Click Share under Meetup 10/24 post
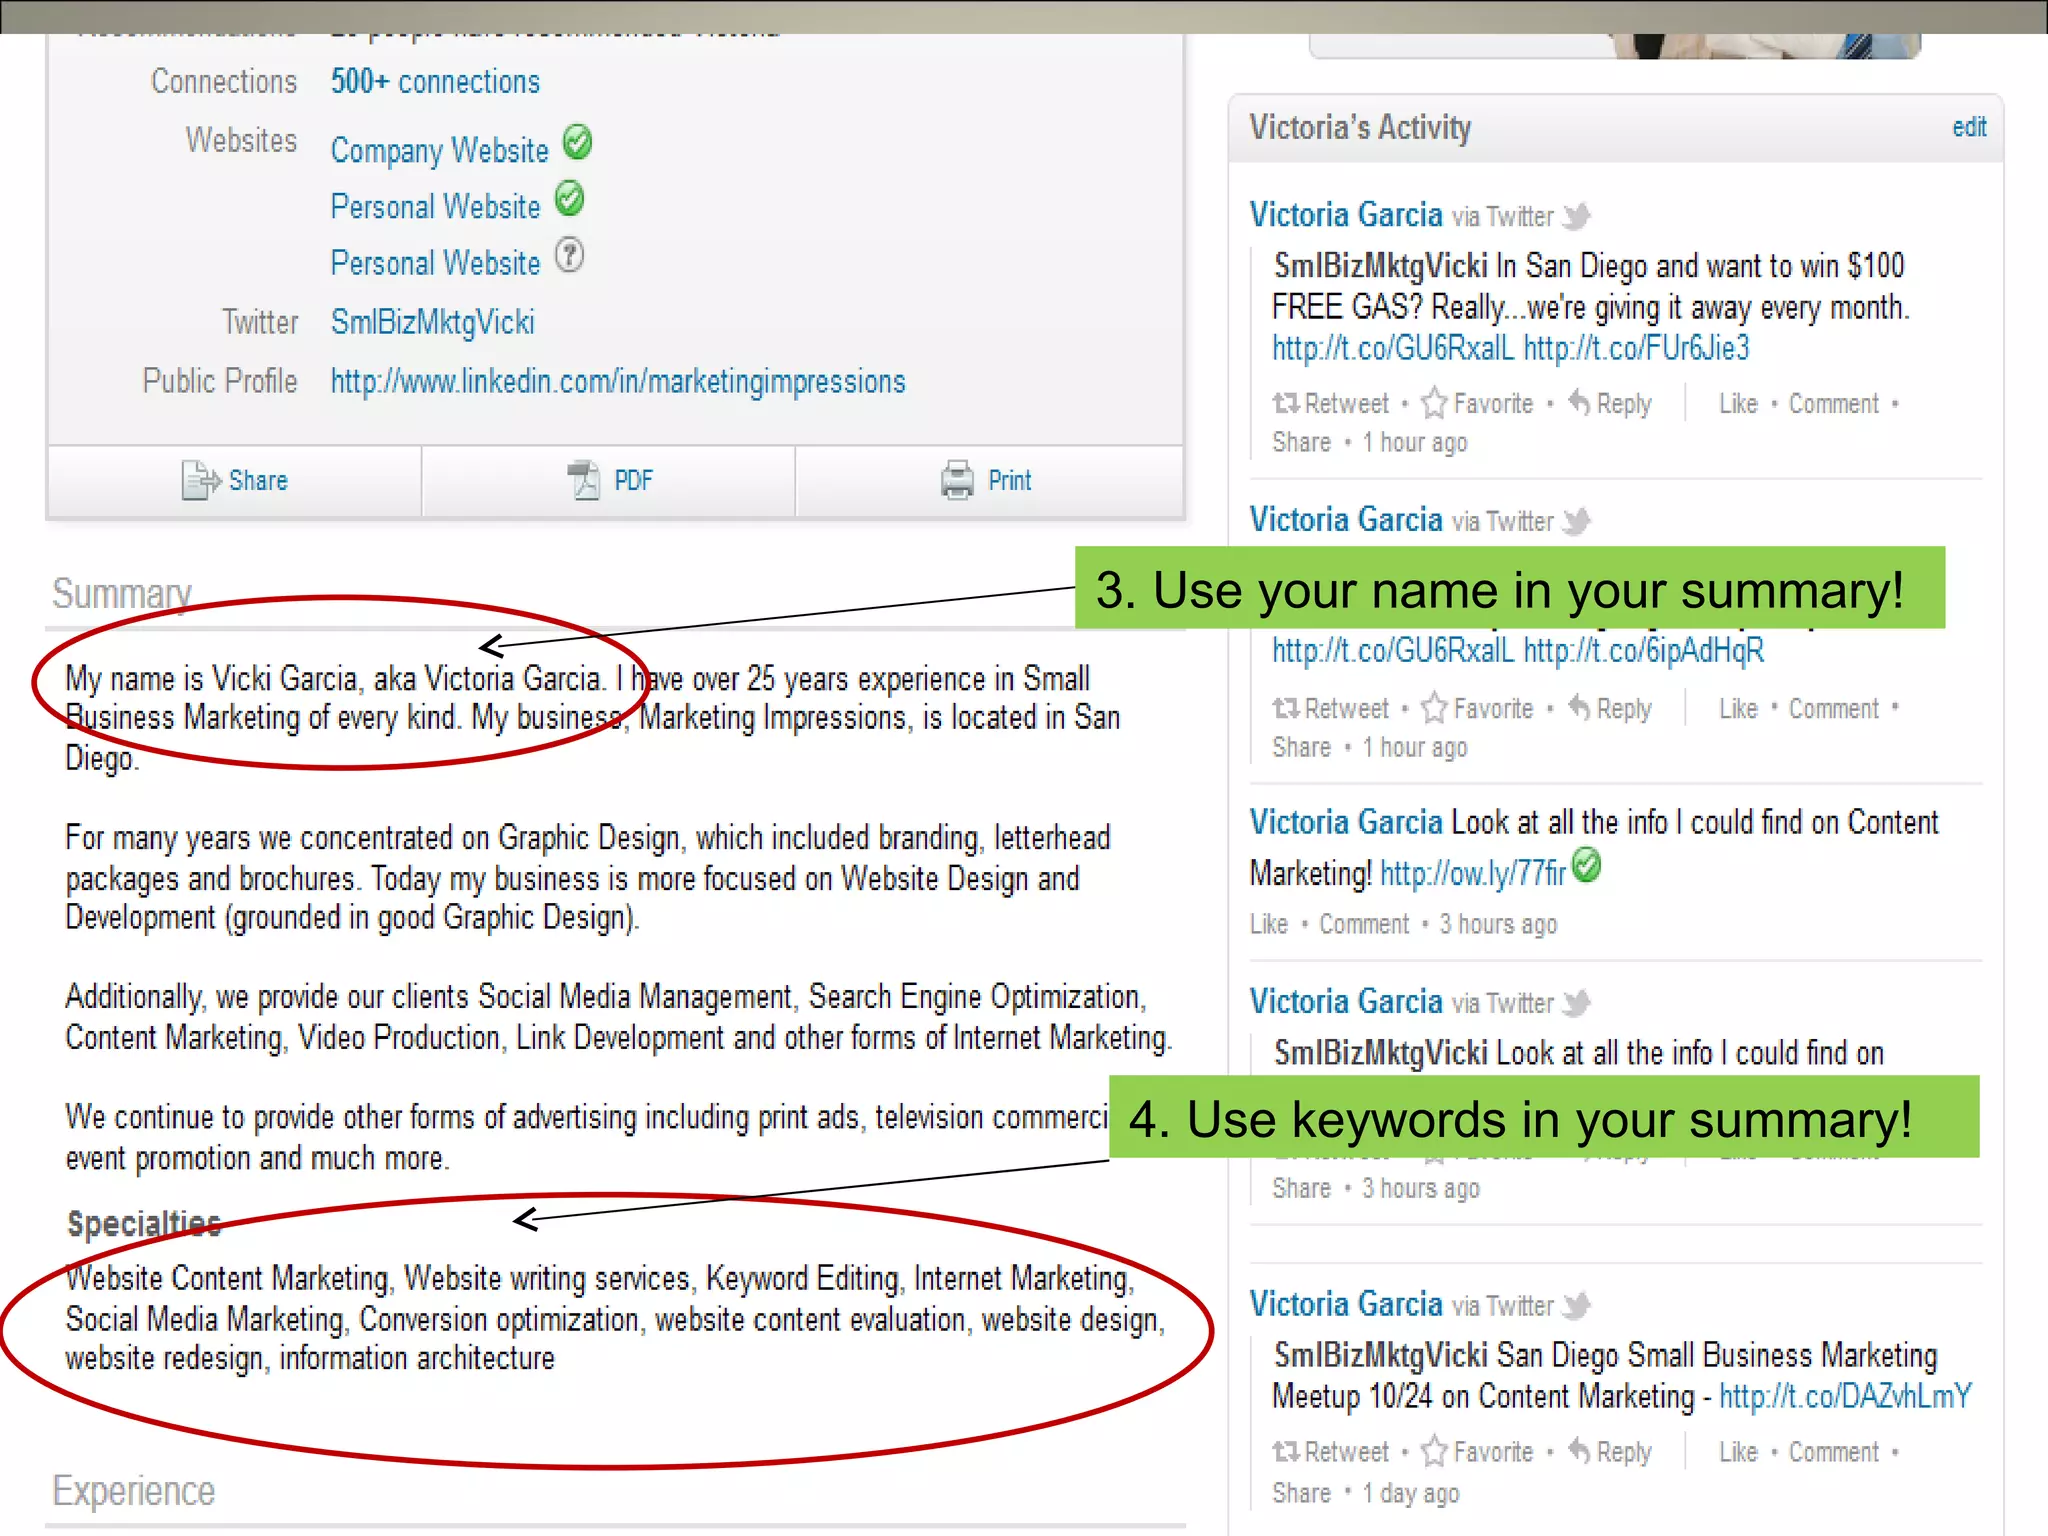This screenshot has height=1536, width=2048. tap(1301, 1493)
